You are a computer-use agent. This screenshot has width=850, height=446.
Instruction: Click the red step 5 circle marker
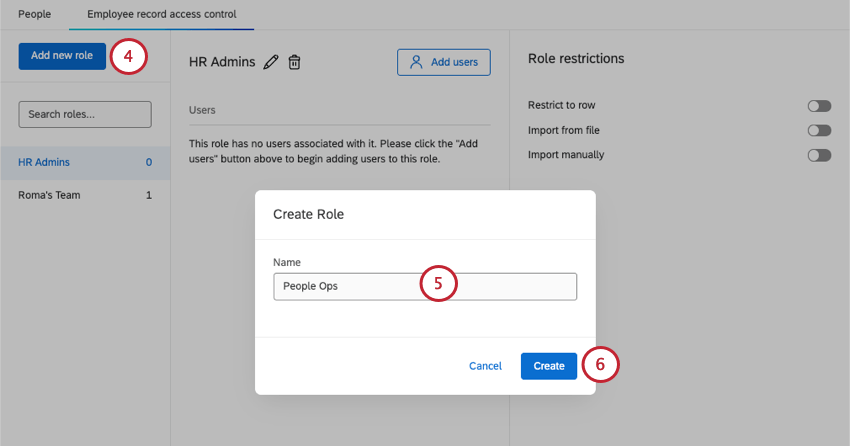(438, 285)
